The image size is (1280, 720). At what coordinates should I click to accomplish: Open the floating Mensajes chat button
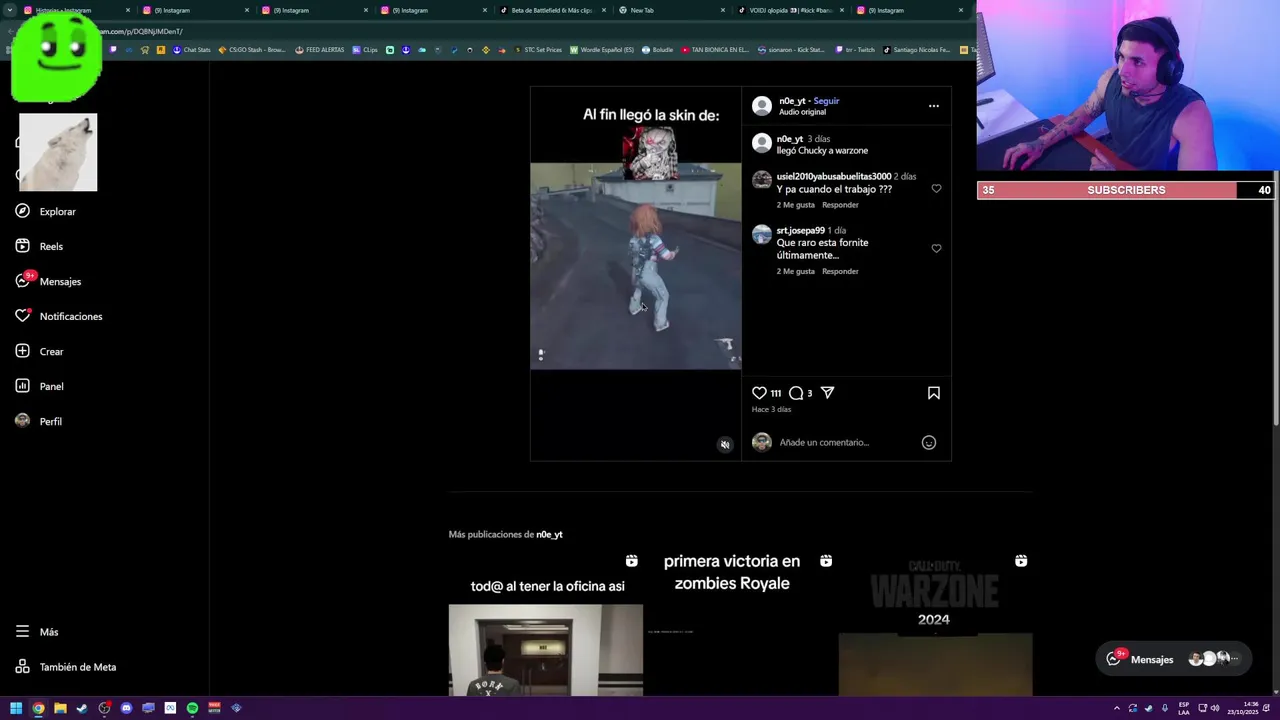(x=1174, y=659)
